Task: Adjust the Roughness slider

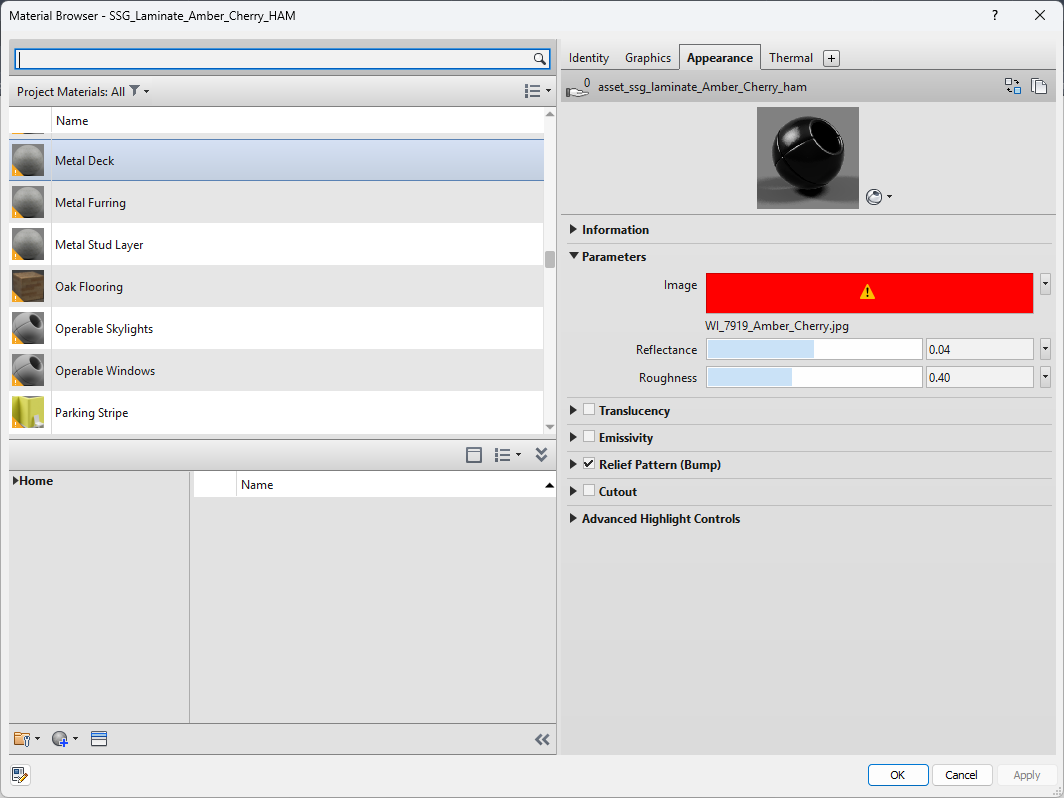Action: point(813,377)
